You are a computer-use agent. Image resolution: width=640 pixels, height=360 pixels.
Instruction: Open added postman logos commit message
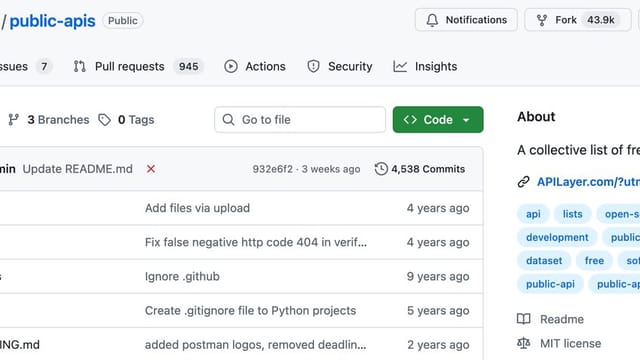pyautogui.click(x=256, y=345)
